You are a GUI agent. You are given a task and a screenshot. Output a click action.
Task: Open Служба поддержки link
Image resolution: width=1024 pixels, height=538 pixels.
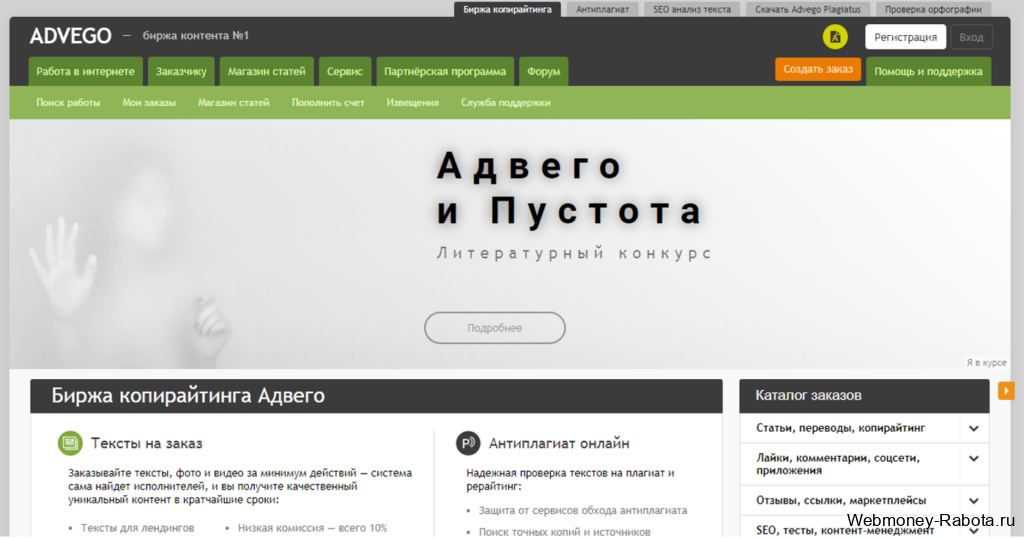point(505,103)
